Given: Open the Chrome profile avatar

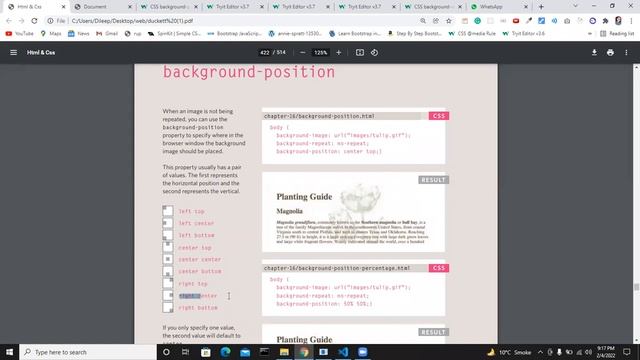Looking at the screenshot, I should [618, 21].
